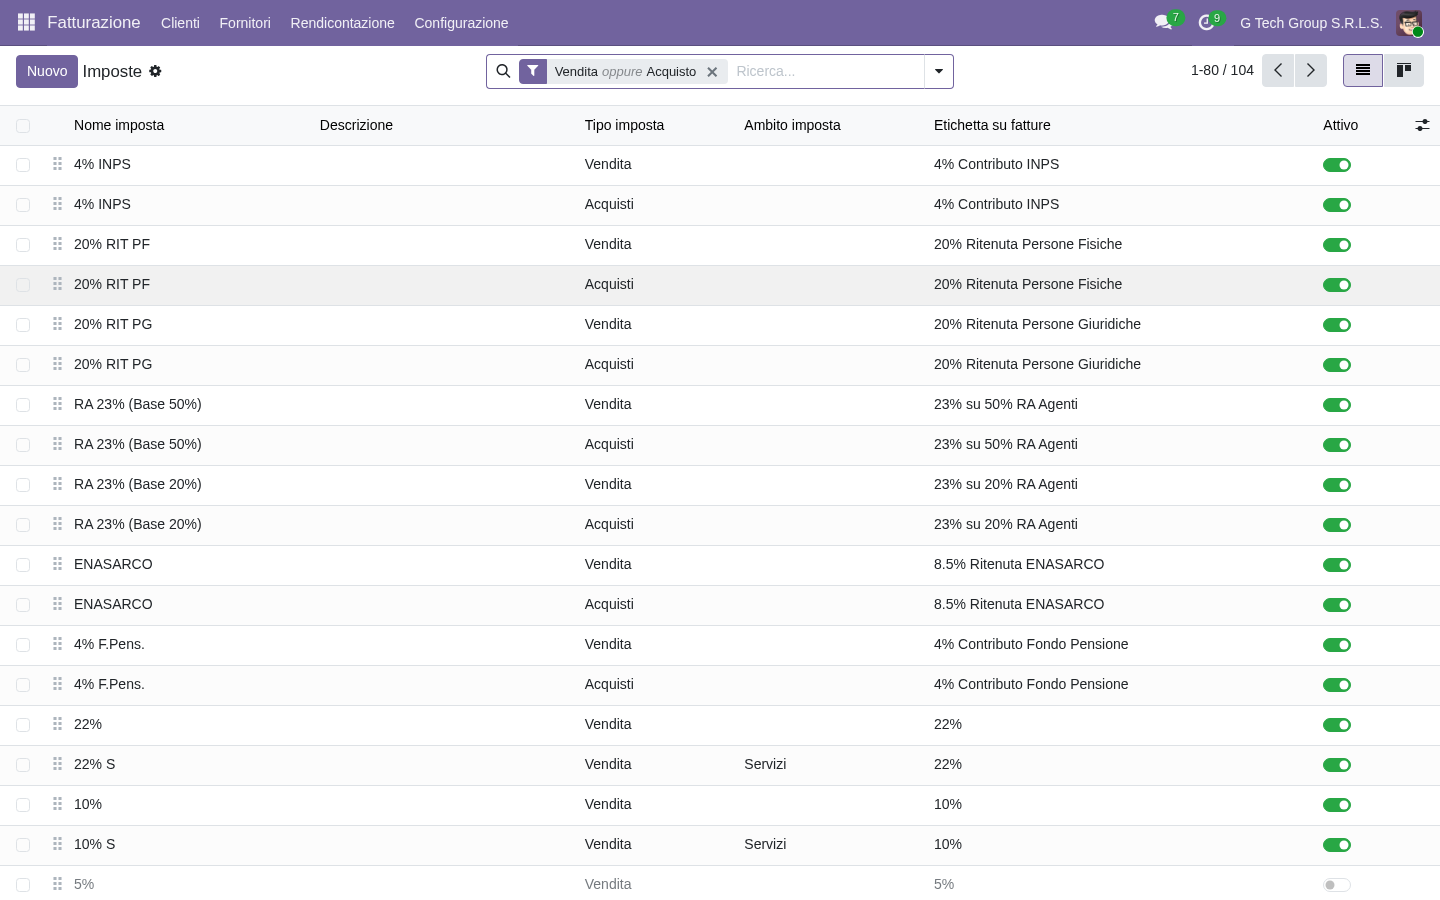Check the ENASARCO Acquisti row checkbox
Image resolution: width=1440 pixels, height=900 pixels.
click(x=23, y=605)
